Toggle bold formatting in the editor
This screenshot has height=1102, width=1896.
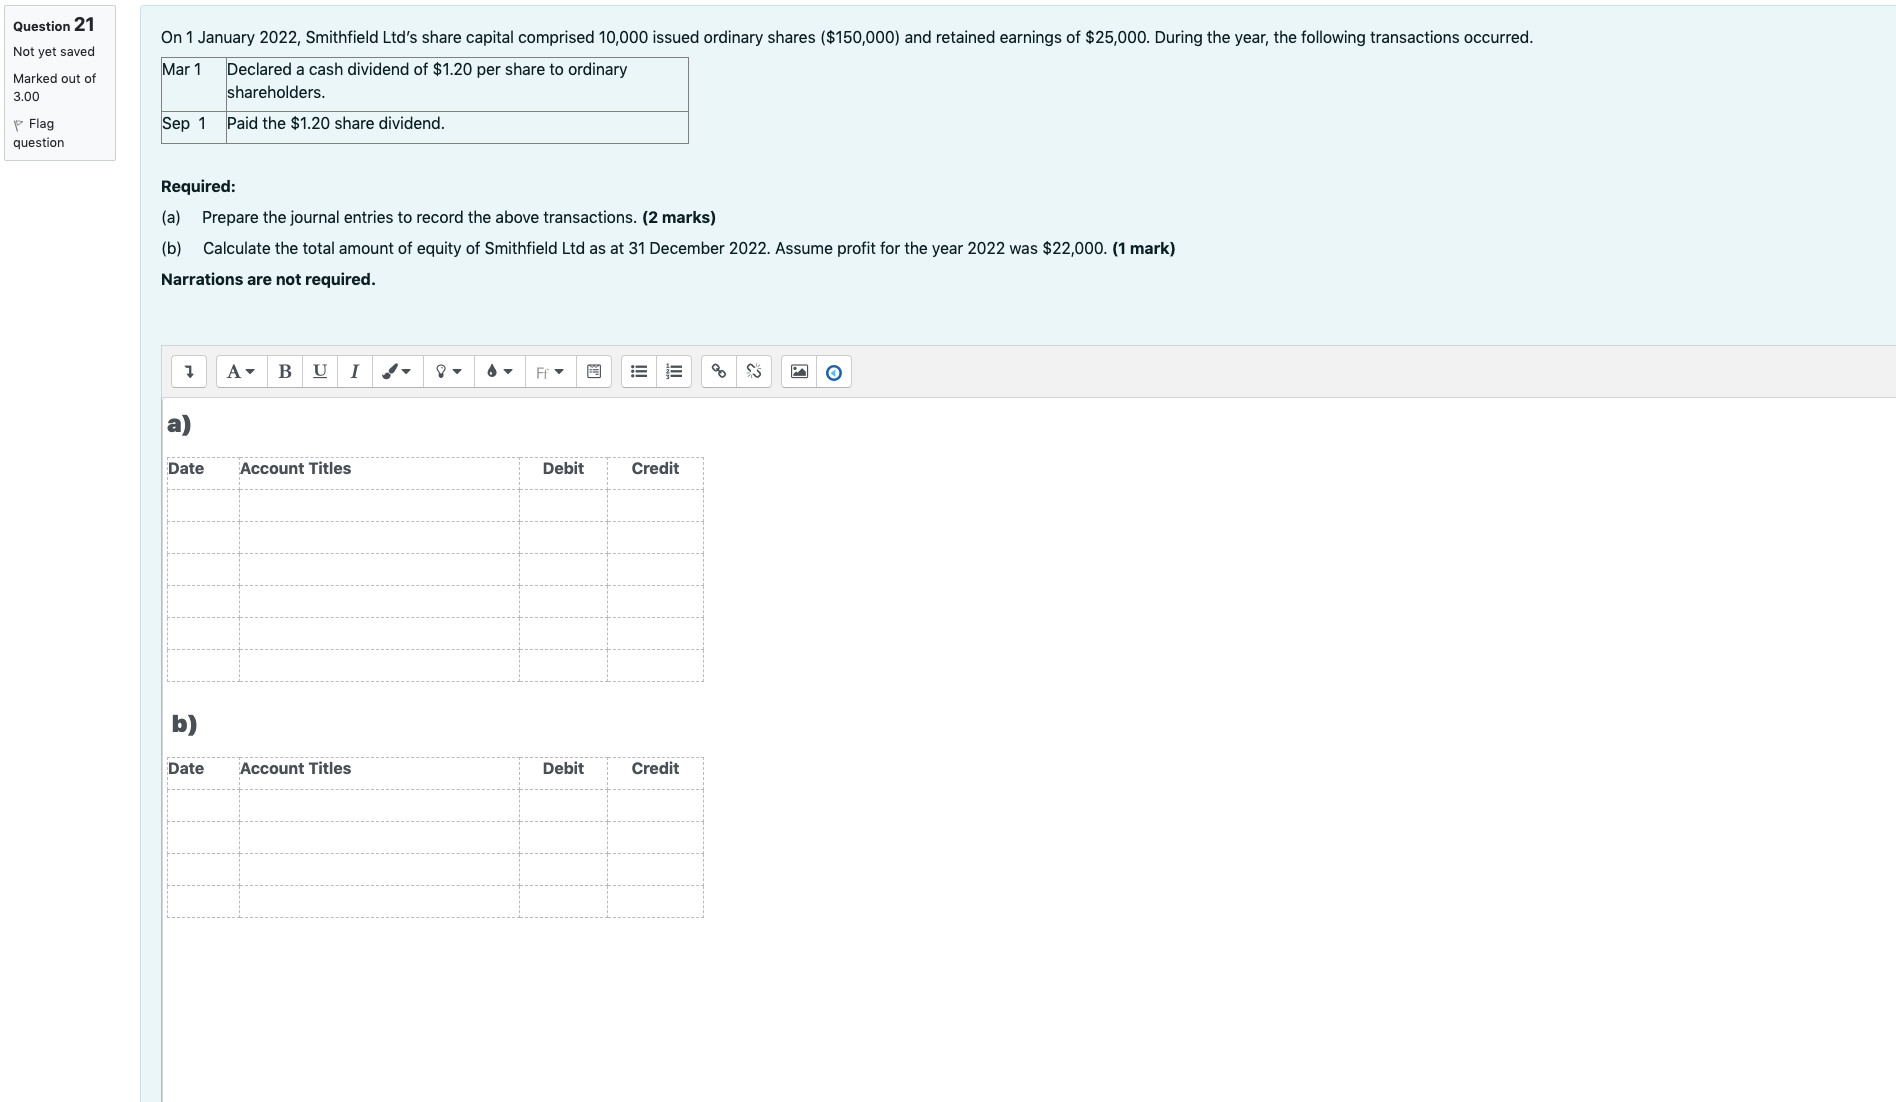coord(285,371)
